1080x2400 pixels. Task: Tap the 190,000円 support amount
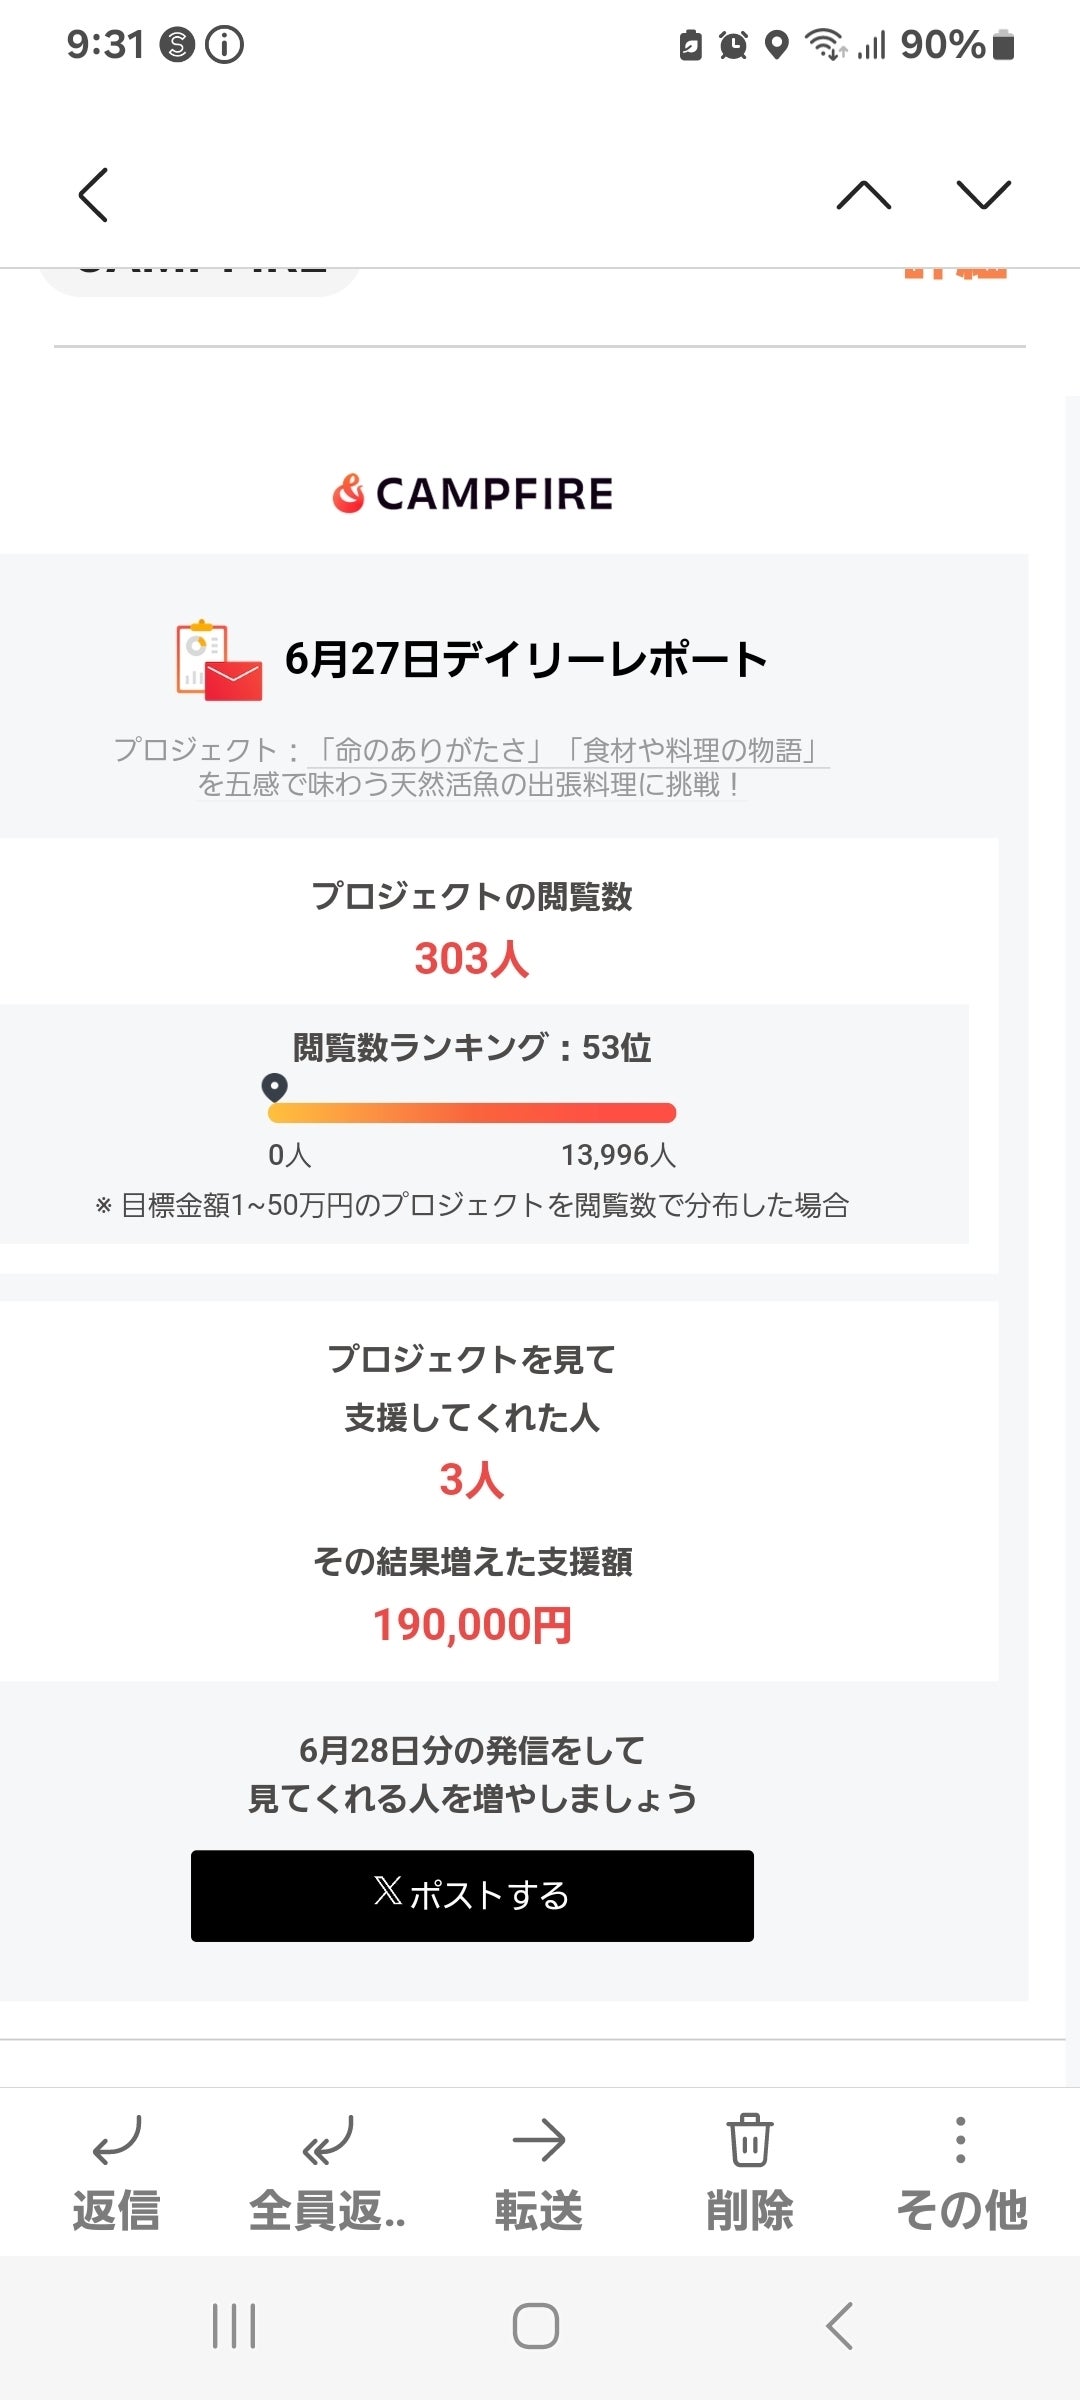(x=472, y=1625)
